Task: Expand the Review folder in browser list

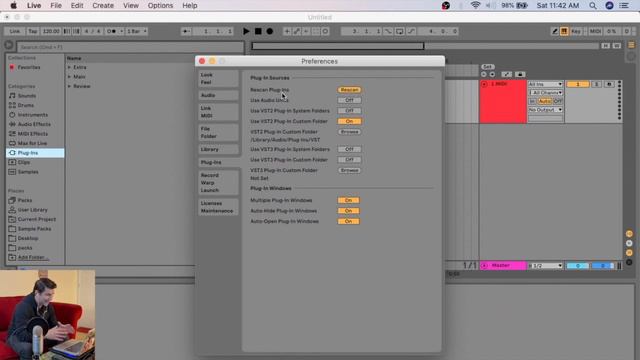Action: coord(82,86)
